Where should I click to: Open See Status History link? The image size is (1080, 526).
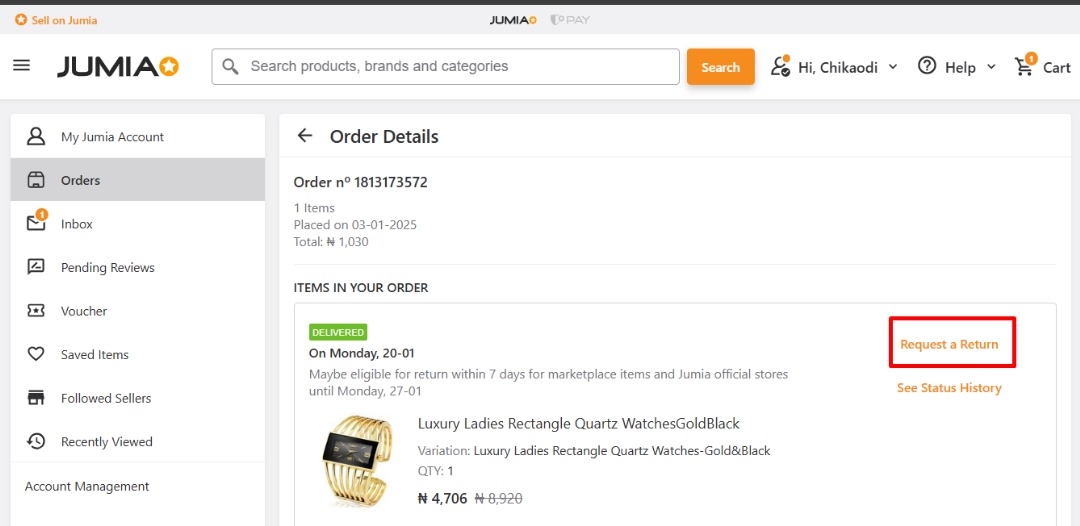point(949,388)
